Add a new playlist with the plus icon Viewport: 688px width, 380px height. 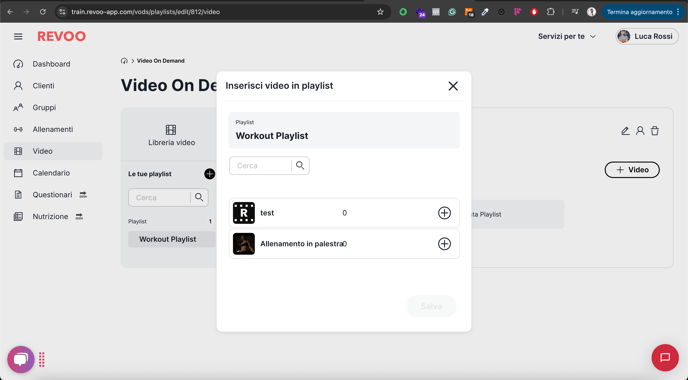click(210, 174)
